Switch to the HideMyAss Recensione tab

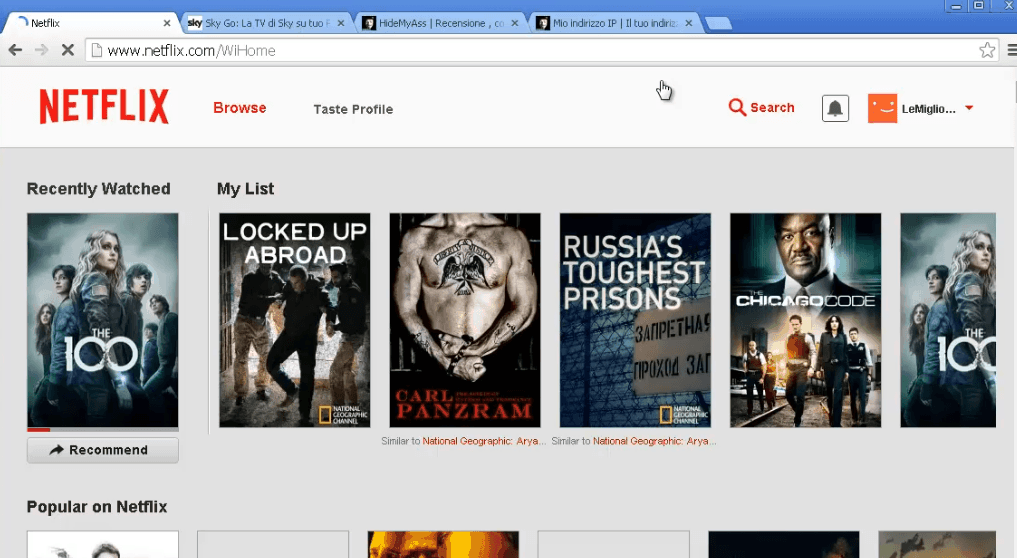tap(441, 23)
